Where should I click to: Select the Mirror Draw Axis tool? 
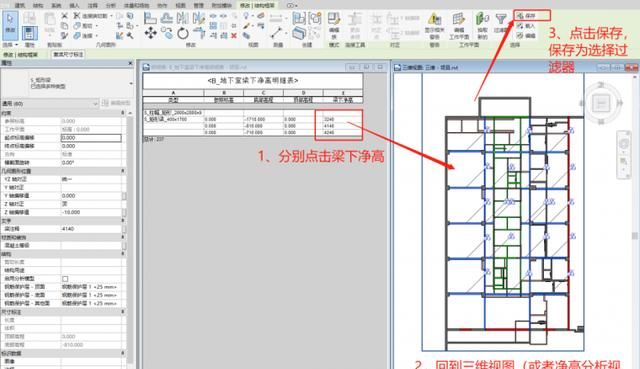[x=199, y=18]
